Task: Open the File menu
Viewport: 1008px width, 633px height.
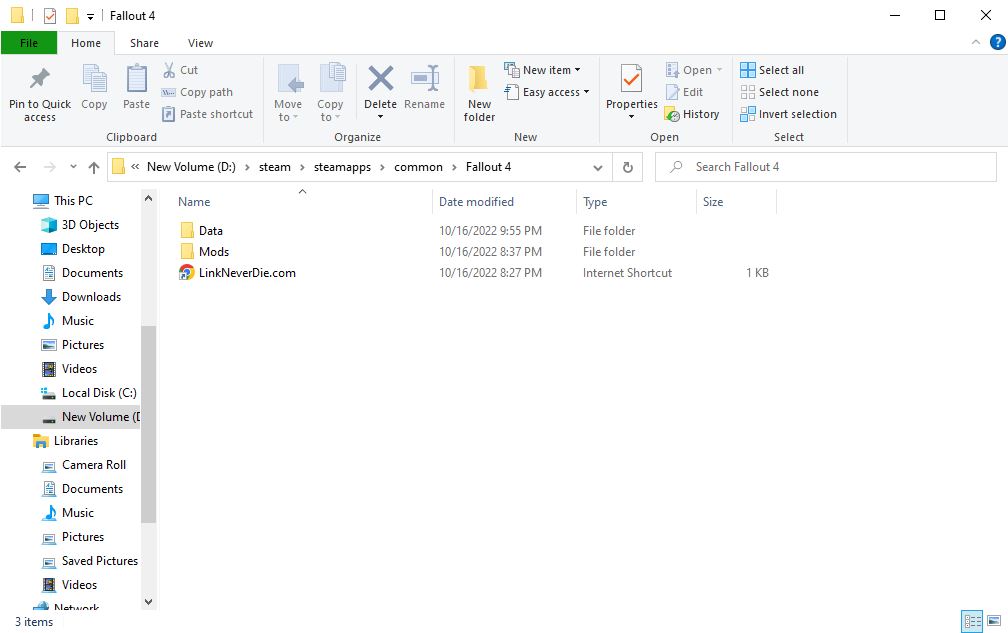Action: pos(28,43)
